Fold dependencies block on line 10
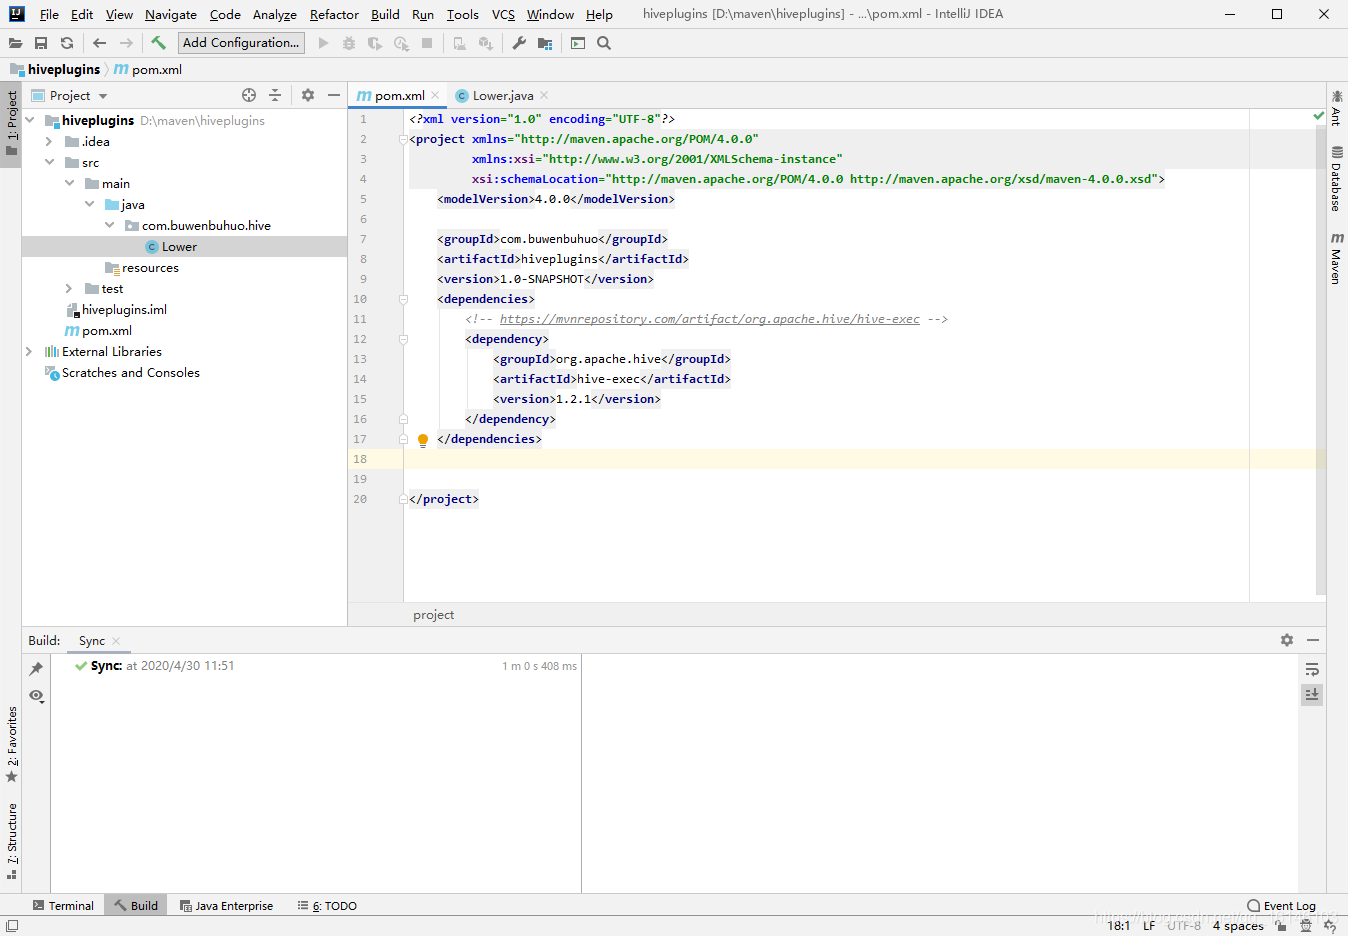Image resolution: width=1348 pixels, height=936 pixels. tap(403, 299)
